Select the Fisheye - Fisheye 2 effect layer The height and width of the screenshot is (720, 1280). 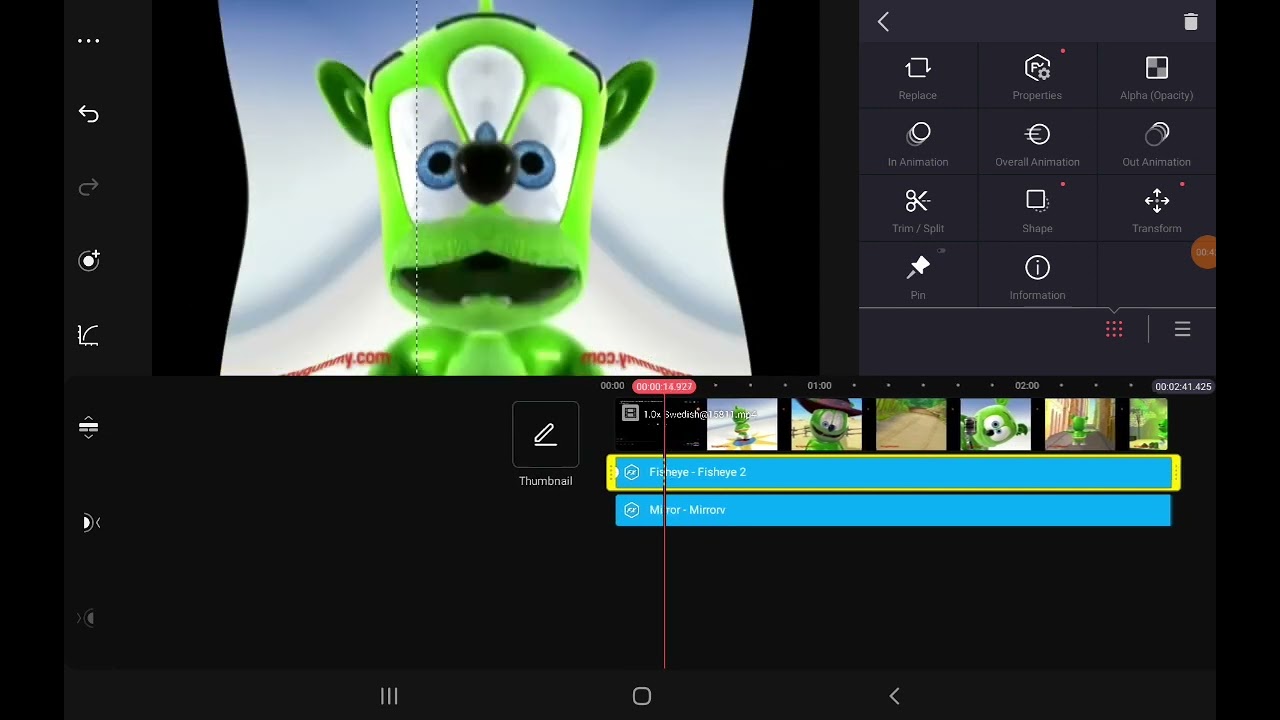click(x=893, y=472)
